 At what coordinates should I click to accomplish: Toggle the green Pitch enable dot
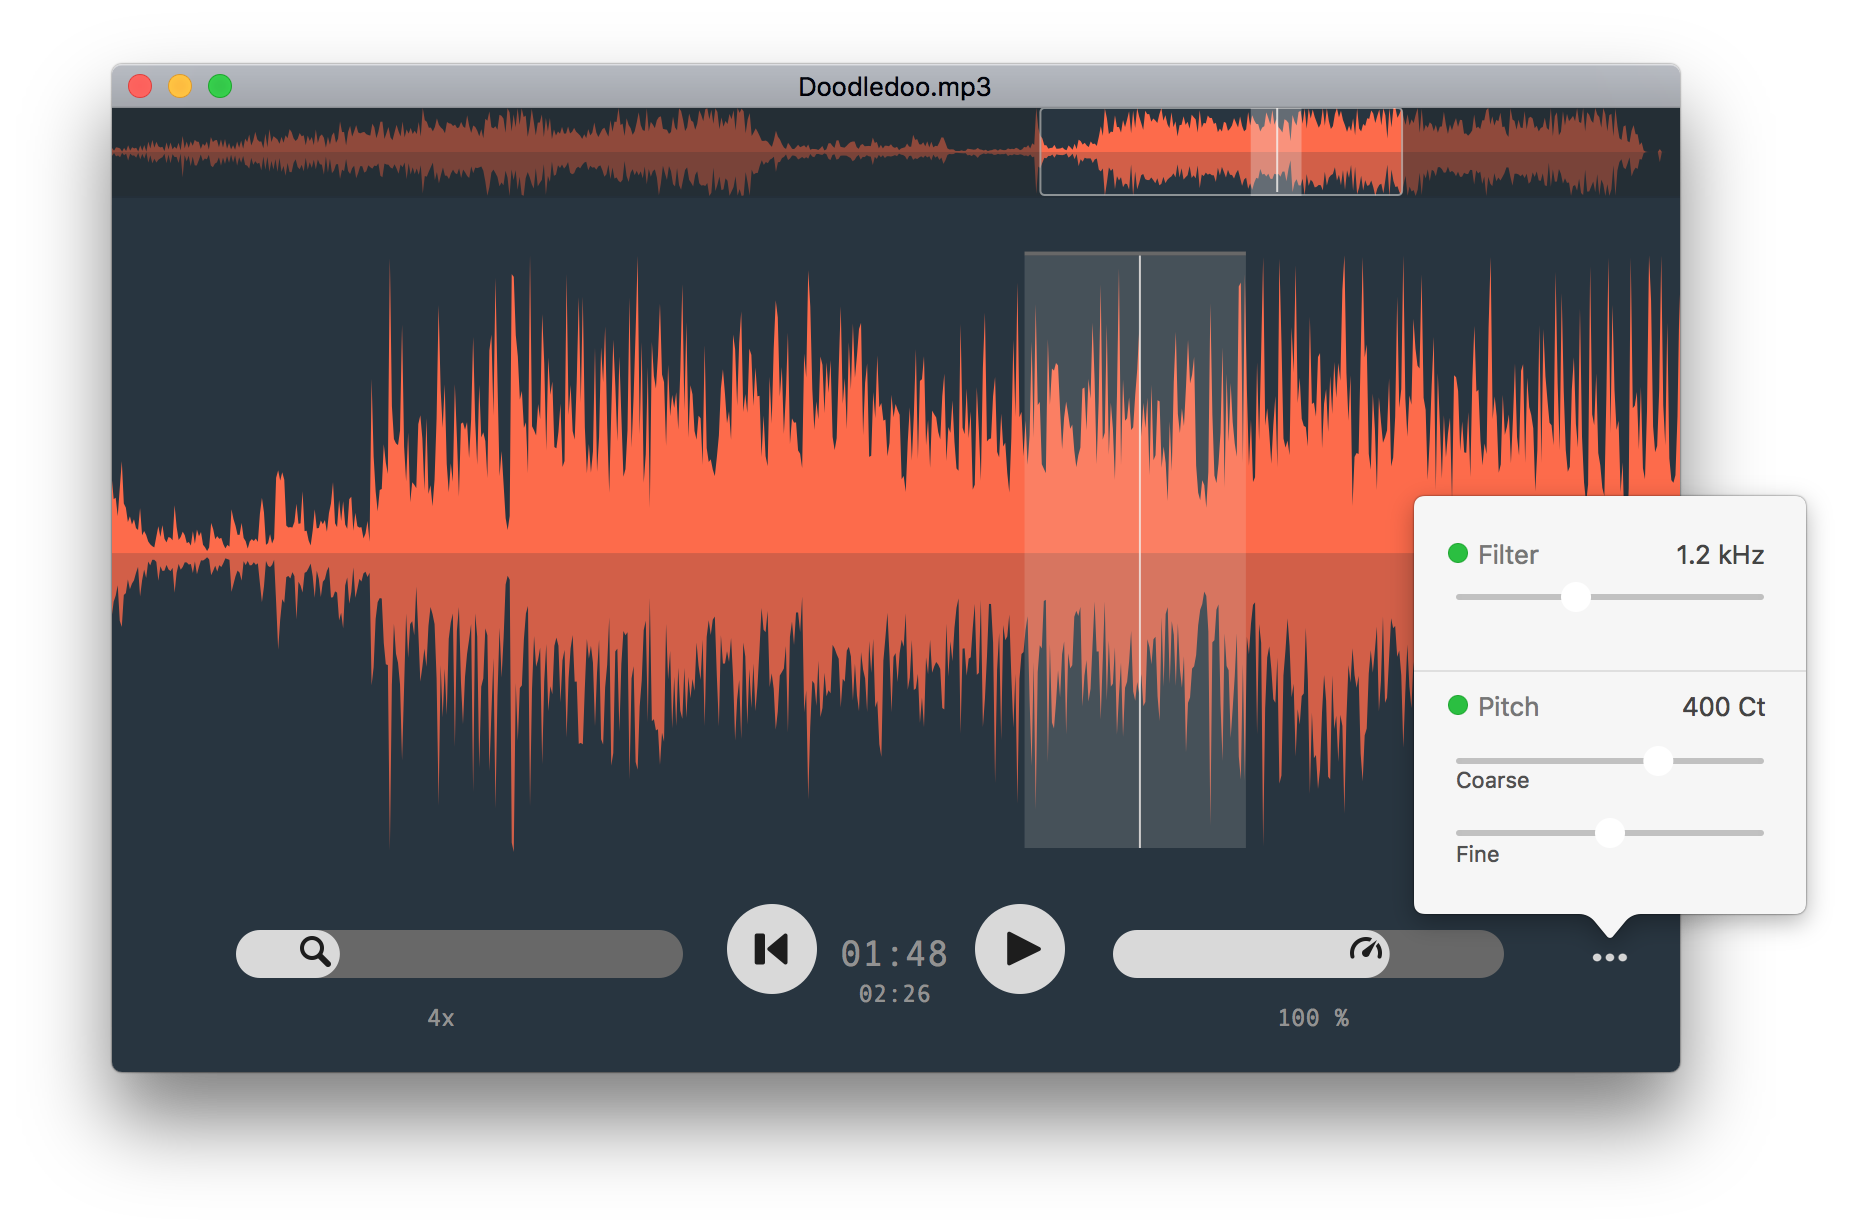pos(1458,705)
